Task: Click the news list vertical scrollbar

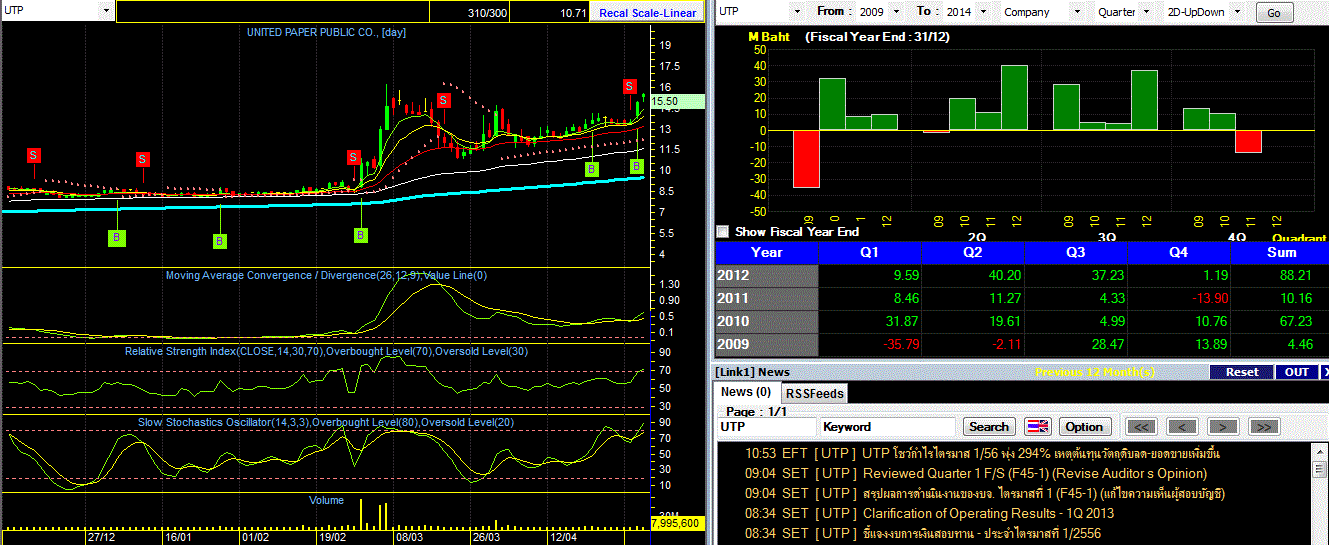Action: pos(1320,493)
